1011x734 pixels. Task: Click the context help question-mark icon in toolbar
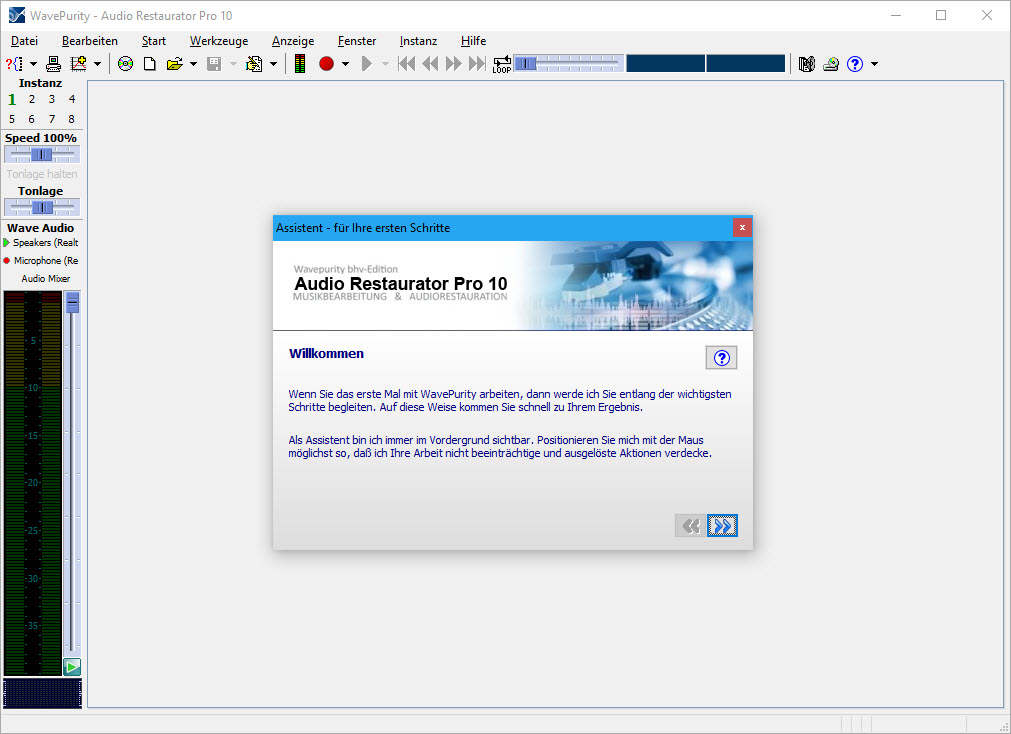(14, 64)
